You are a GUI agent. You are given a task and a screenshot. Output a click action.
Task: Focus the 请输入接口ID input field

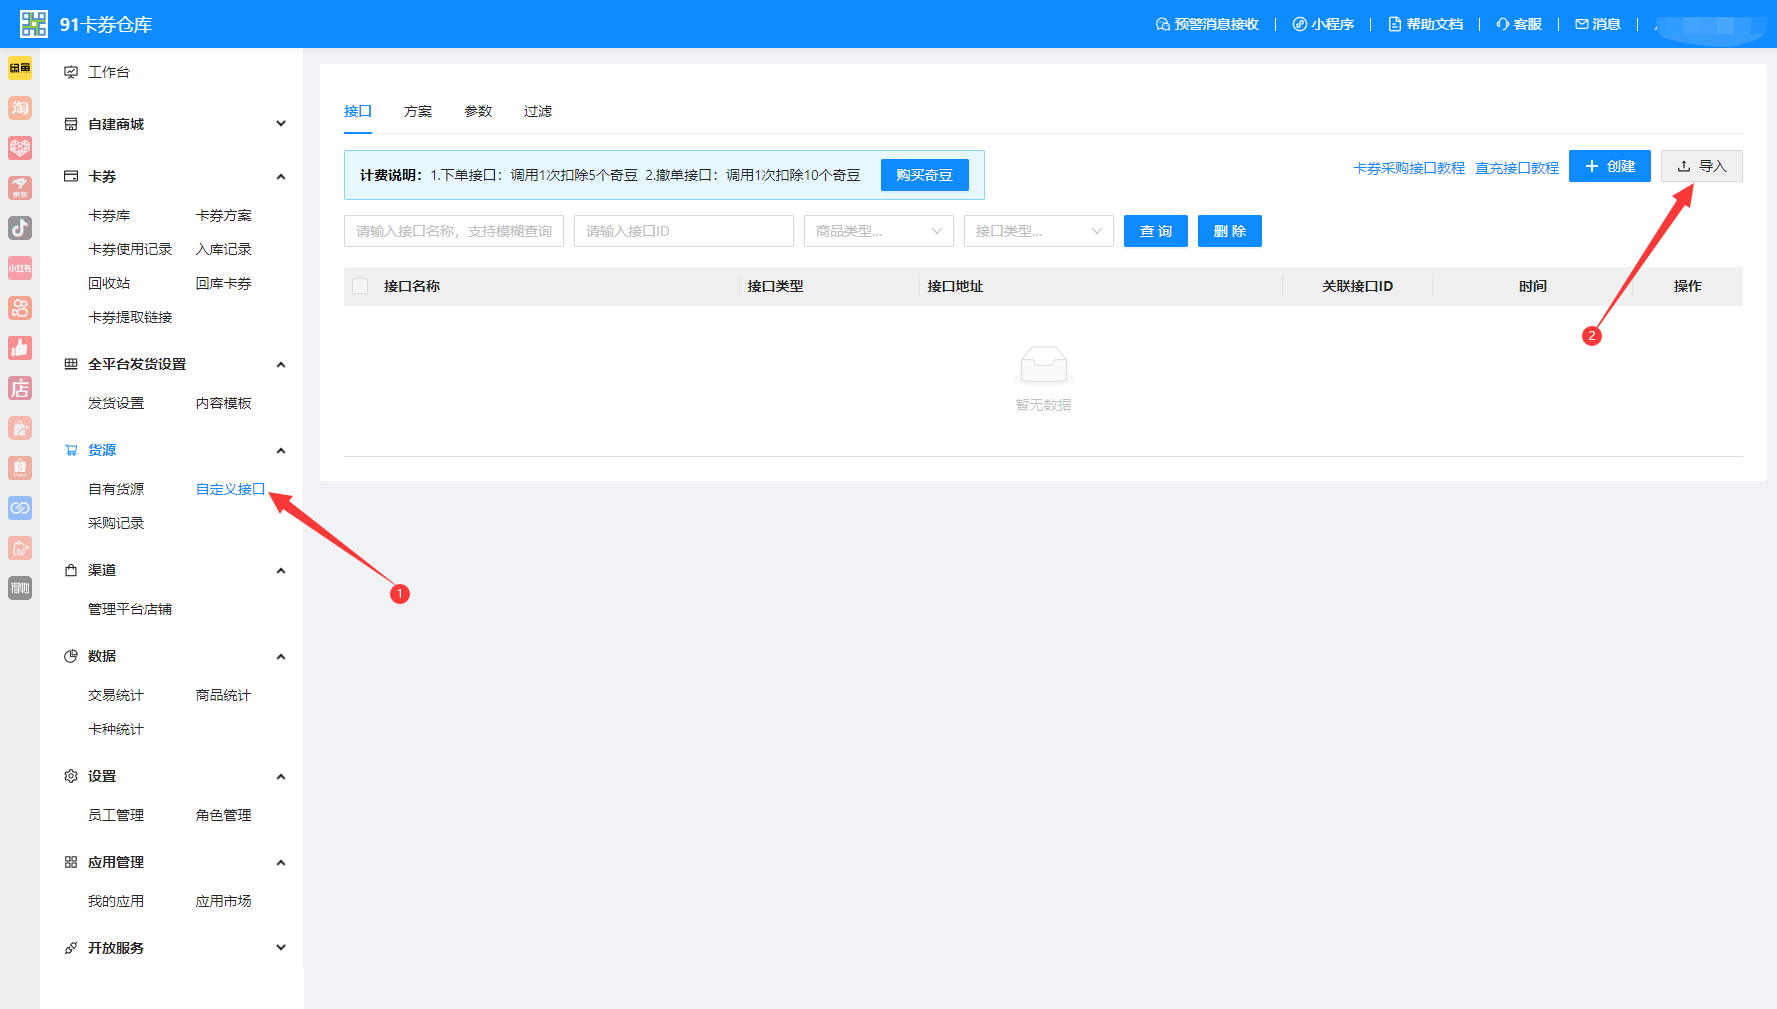pyautogui.click(x=684, y=231)
